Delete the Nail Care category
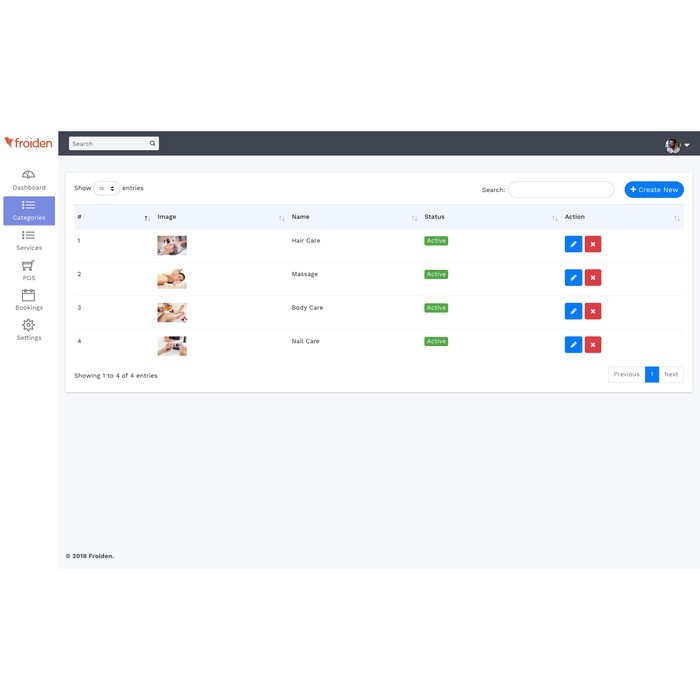The height and width of the screenshot is (700, 700). point(593,345)
